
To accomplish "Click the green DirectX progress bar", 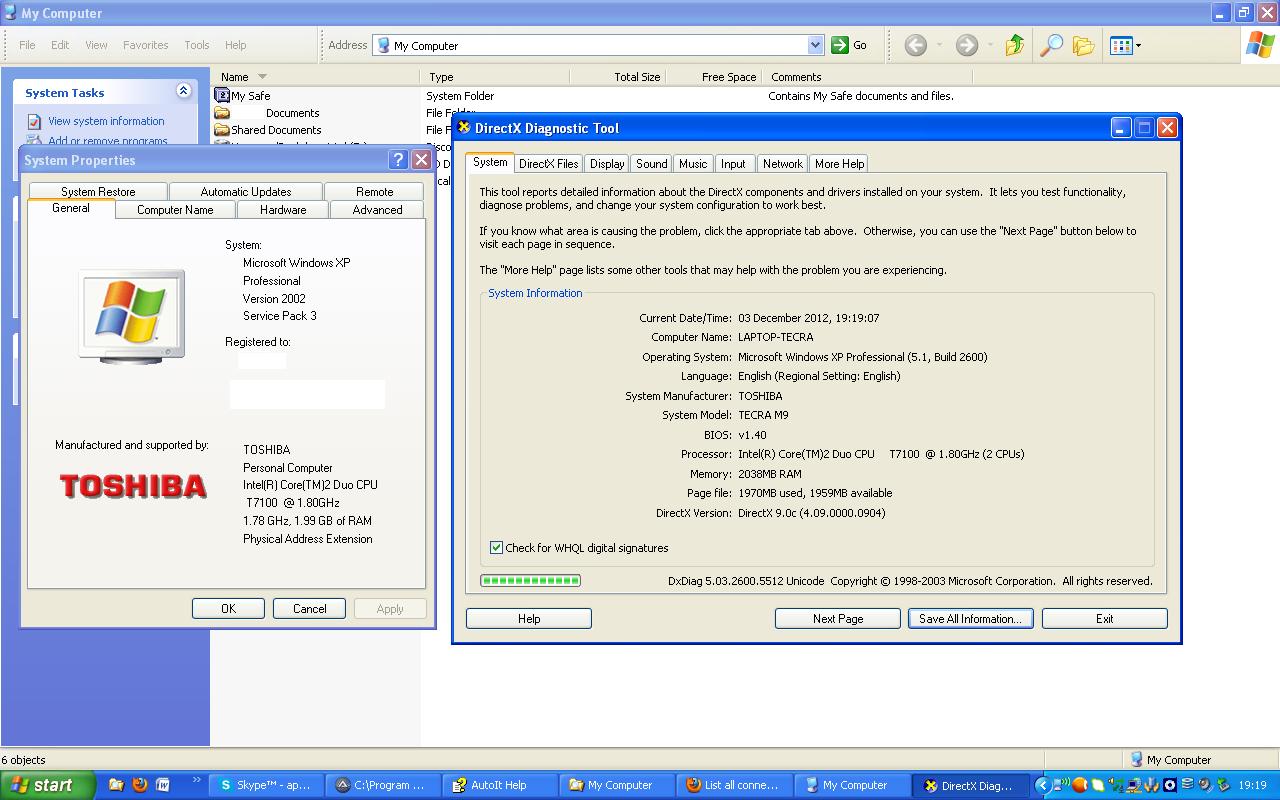I will 530,580.
